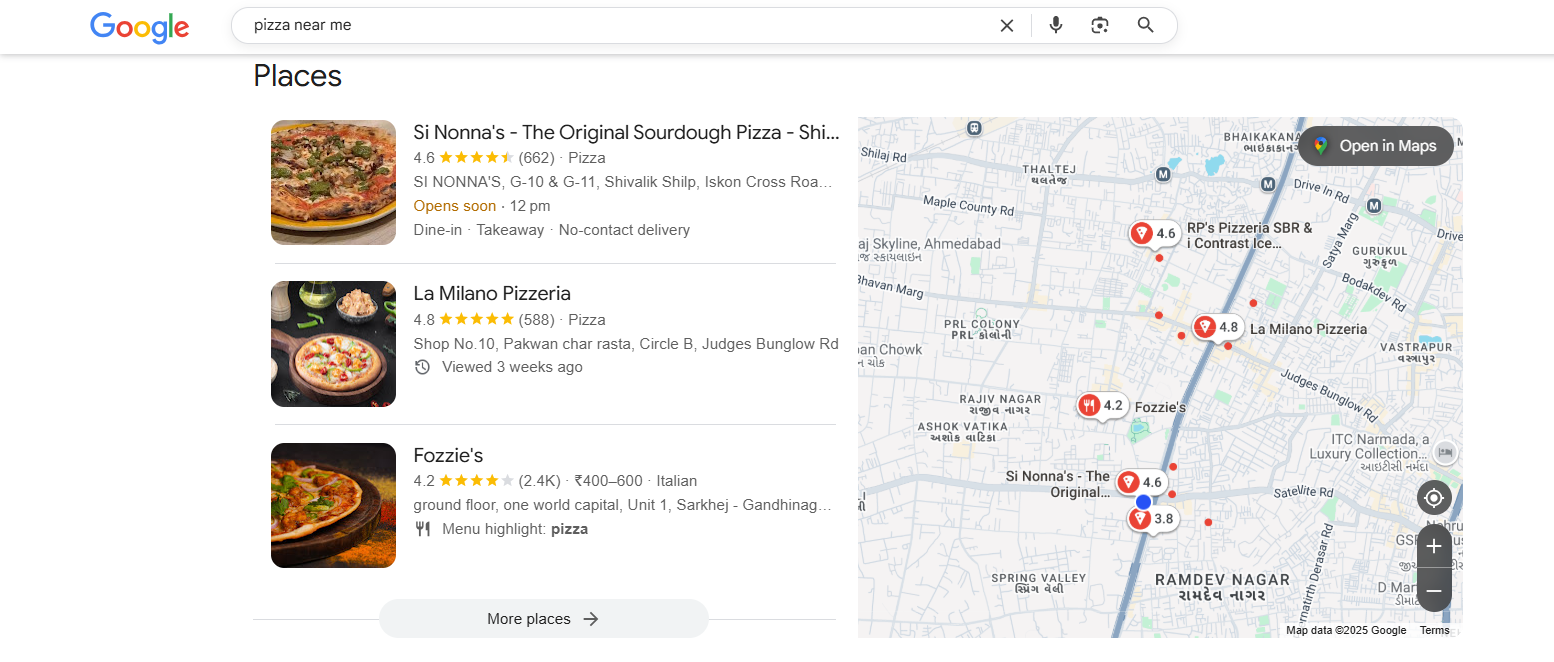The height and width of the screenshot is (662, 1554).
Task: Center map on my location icon
Action: [1434, 498]
